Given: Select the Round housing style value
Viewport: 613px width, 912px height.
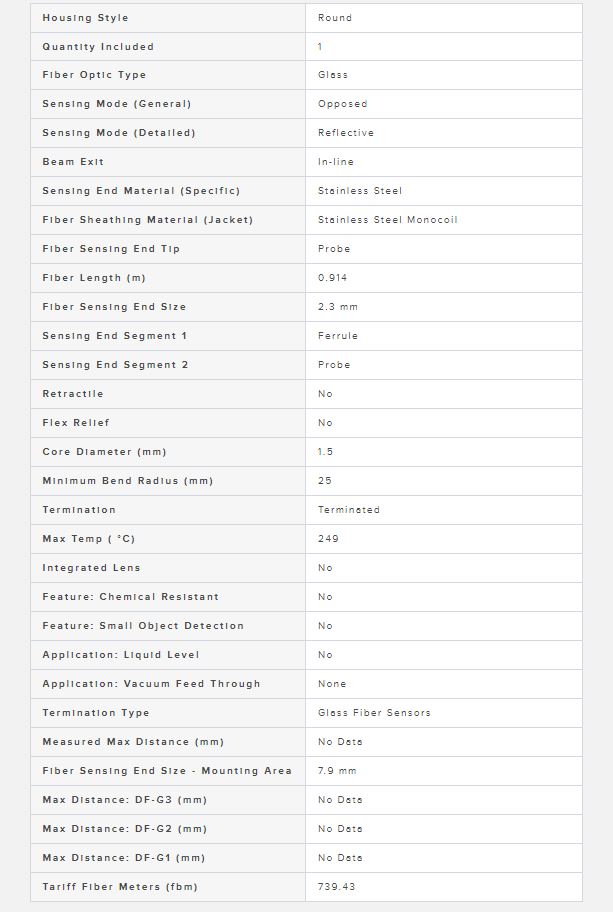Looking at the screenshot, I should click(334, 18).
